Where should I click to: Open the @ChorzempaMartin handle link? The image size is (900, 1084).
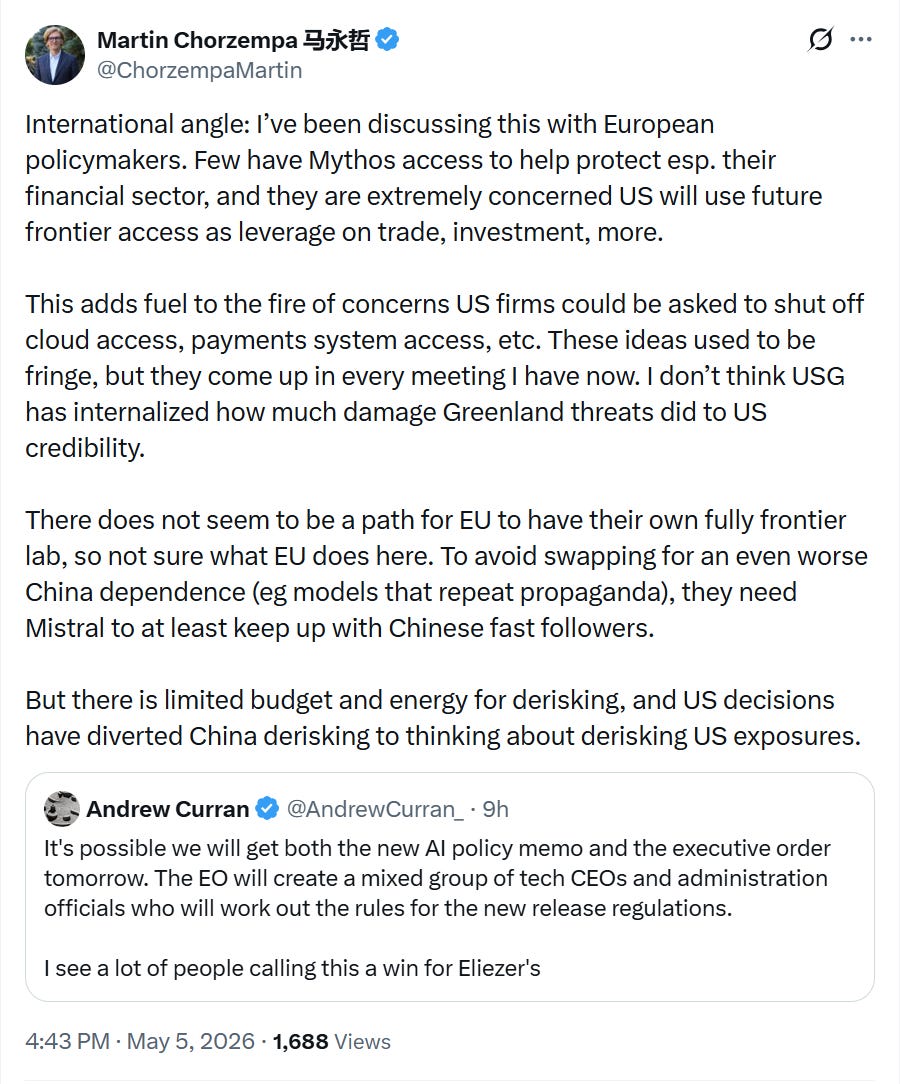(200, 71)
